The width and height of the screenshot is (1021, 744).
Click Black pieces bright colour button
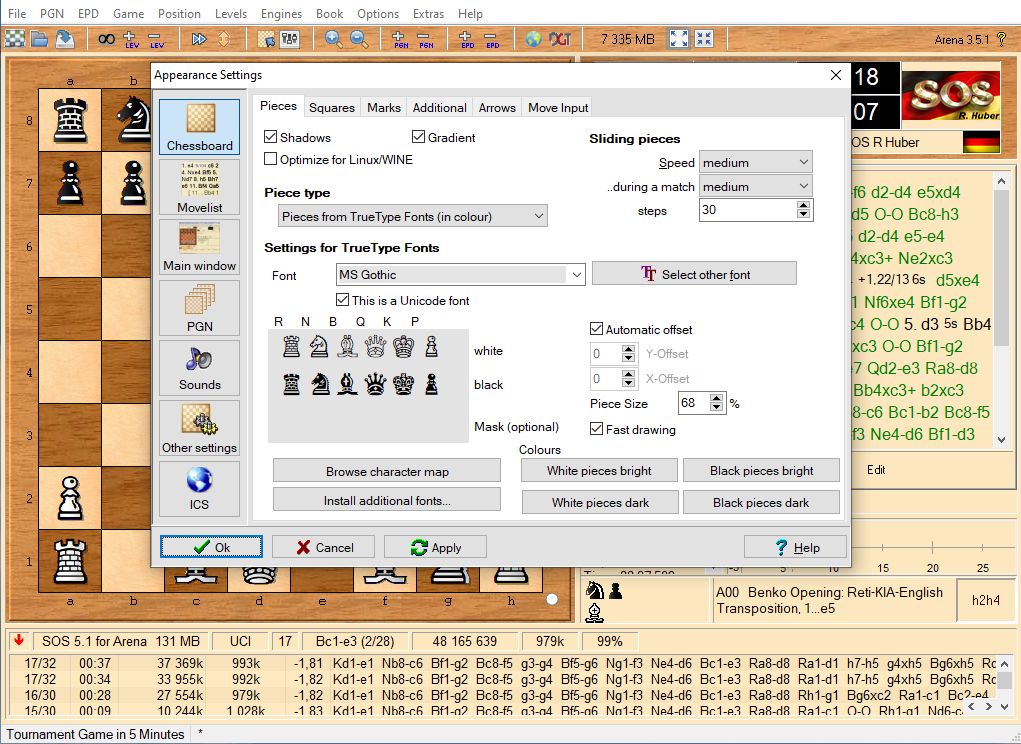761,471
